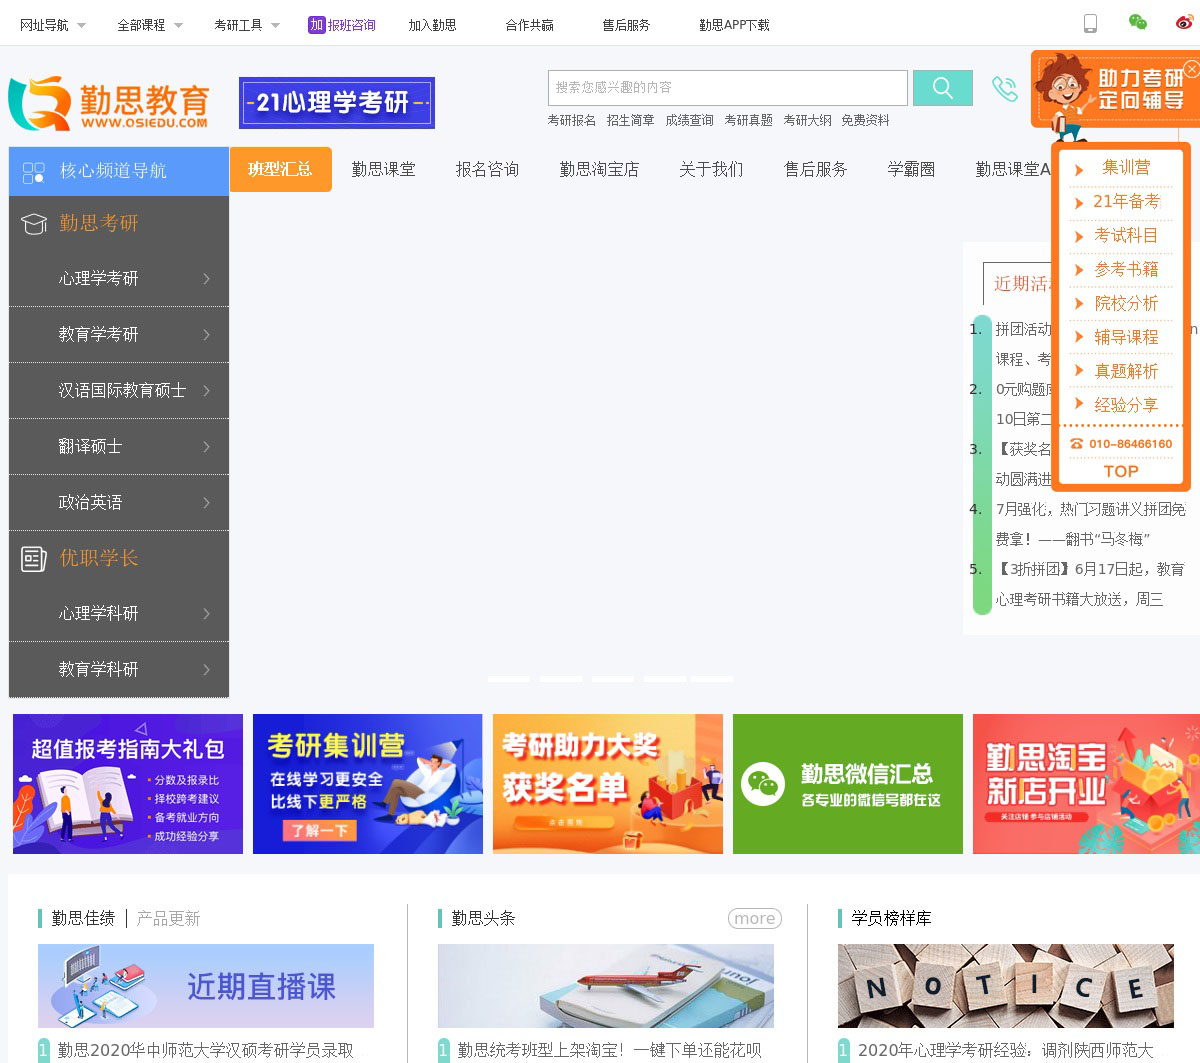
Task: Select the first carousel slide indicator
Action: [x=509, y=679]
